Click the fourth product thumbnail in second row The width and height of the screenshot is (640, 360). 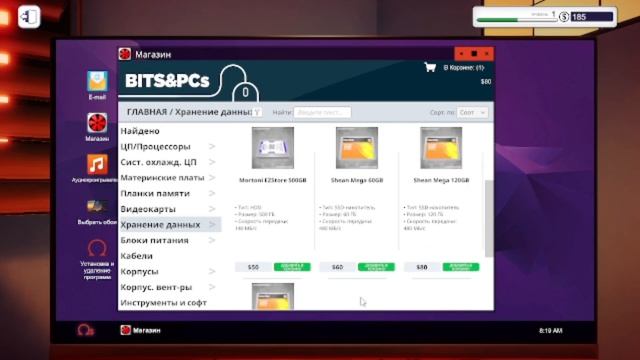coord(273,296)
